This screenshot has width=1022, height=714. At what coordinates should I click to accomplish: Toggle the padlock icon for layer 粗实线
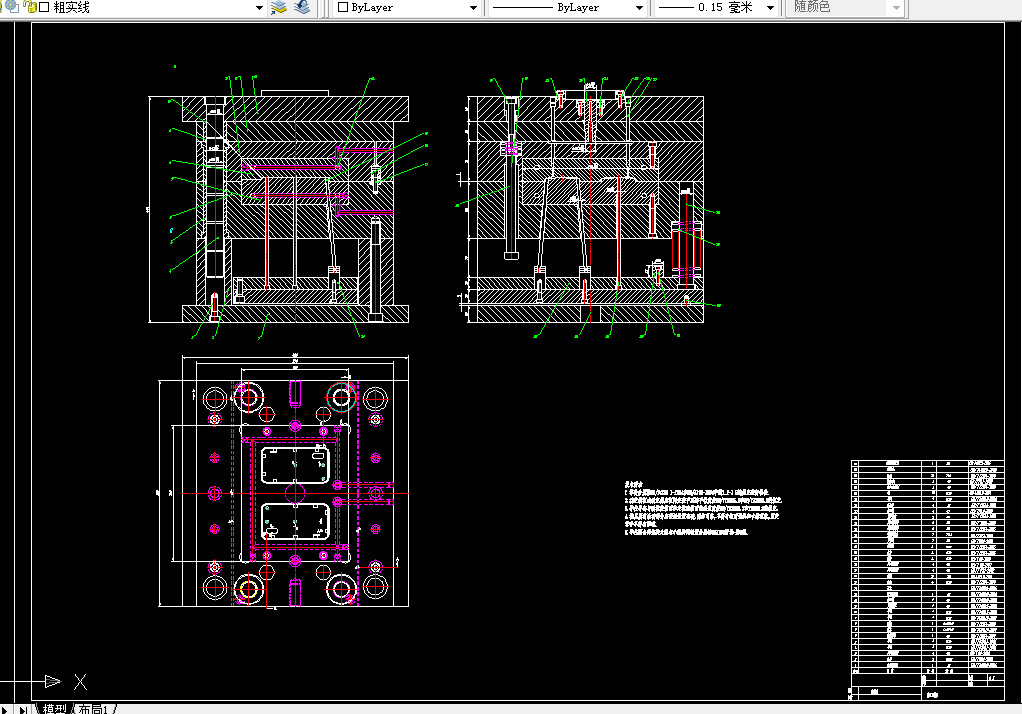pos(29,7)
